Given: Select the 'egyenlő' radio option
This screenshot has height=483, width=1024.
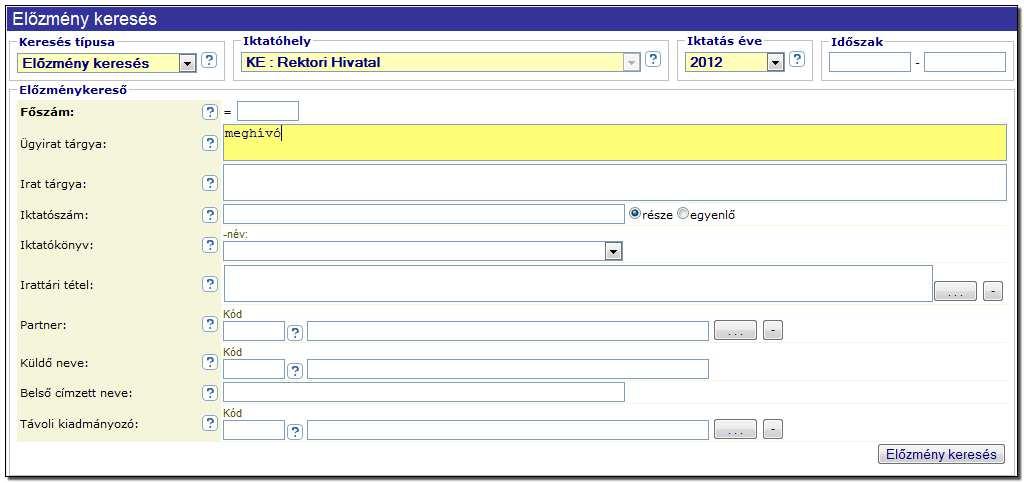Looking at the screenshot, I should [684, 213].
